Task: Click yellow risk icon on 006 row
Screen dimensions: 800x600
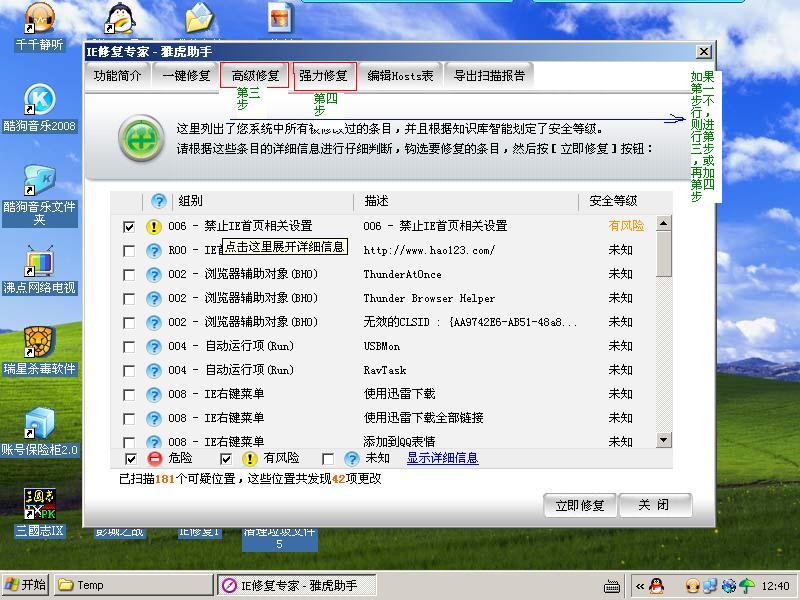Action: click(x=154, y=227)
